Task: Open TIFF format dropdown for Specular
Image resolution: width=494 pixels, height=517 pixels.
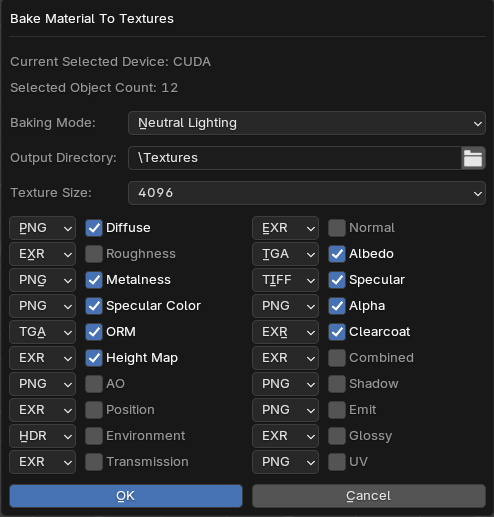Action: tap(285, 280)
